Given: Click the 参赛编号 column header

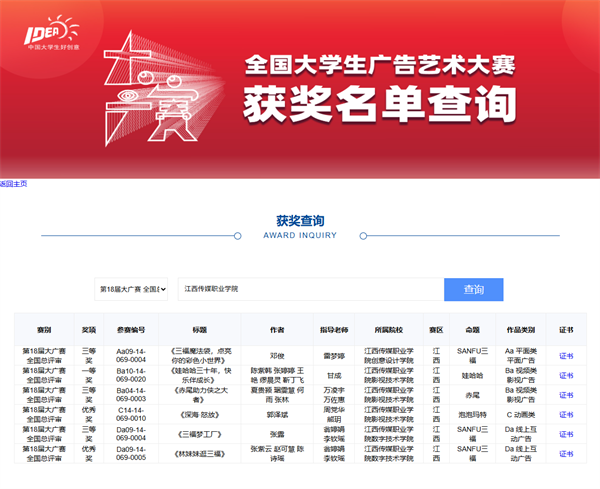Looking at the screenshot, I should 131,330.
